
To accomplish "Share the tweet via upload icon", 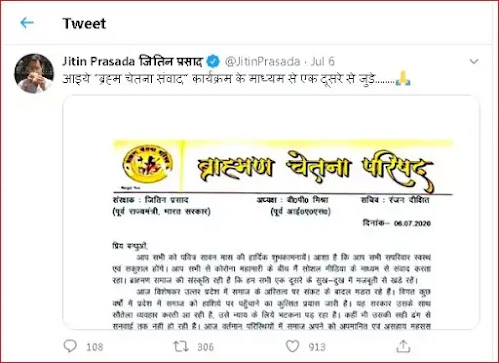I will click(403, 346).
